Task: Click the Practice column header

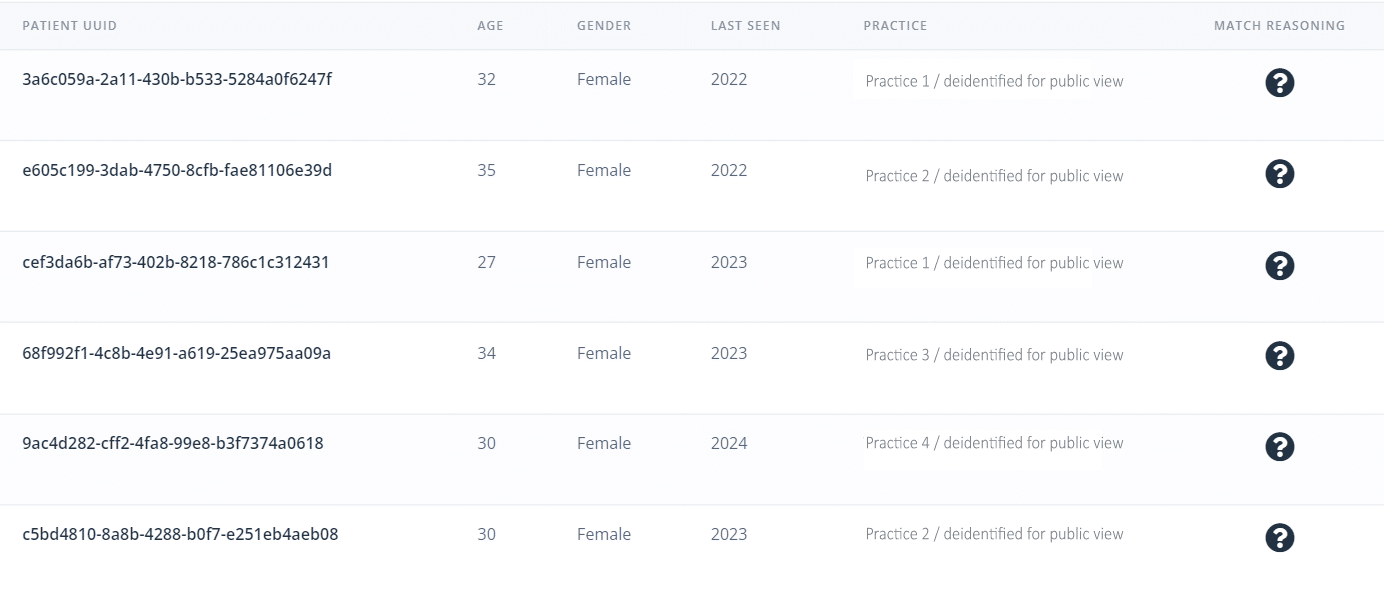Action: (x=895, y=26)
